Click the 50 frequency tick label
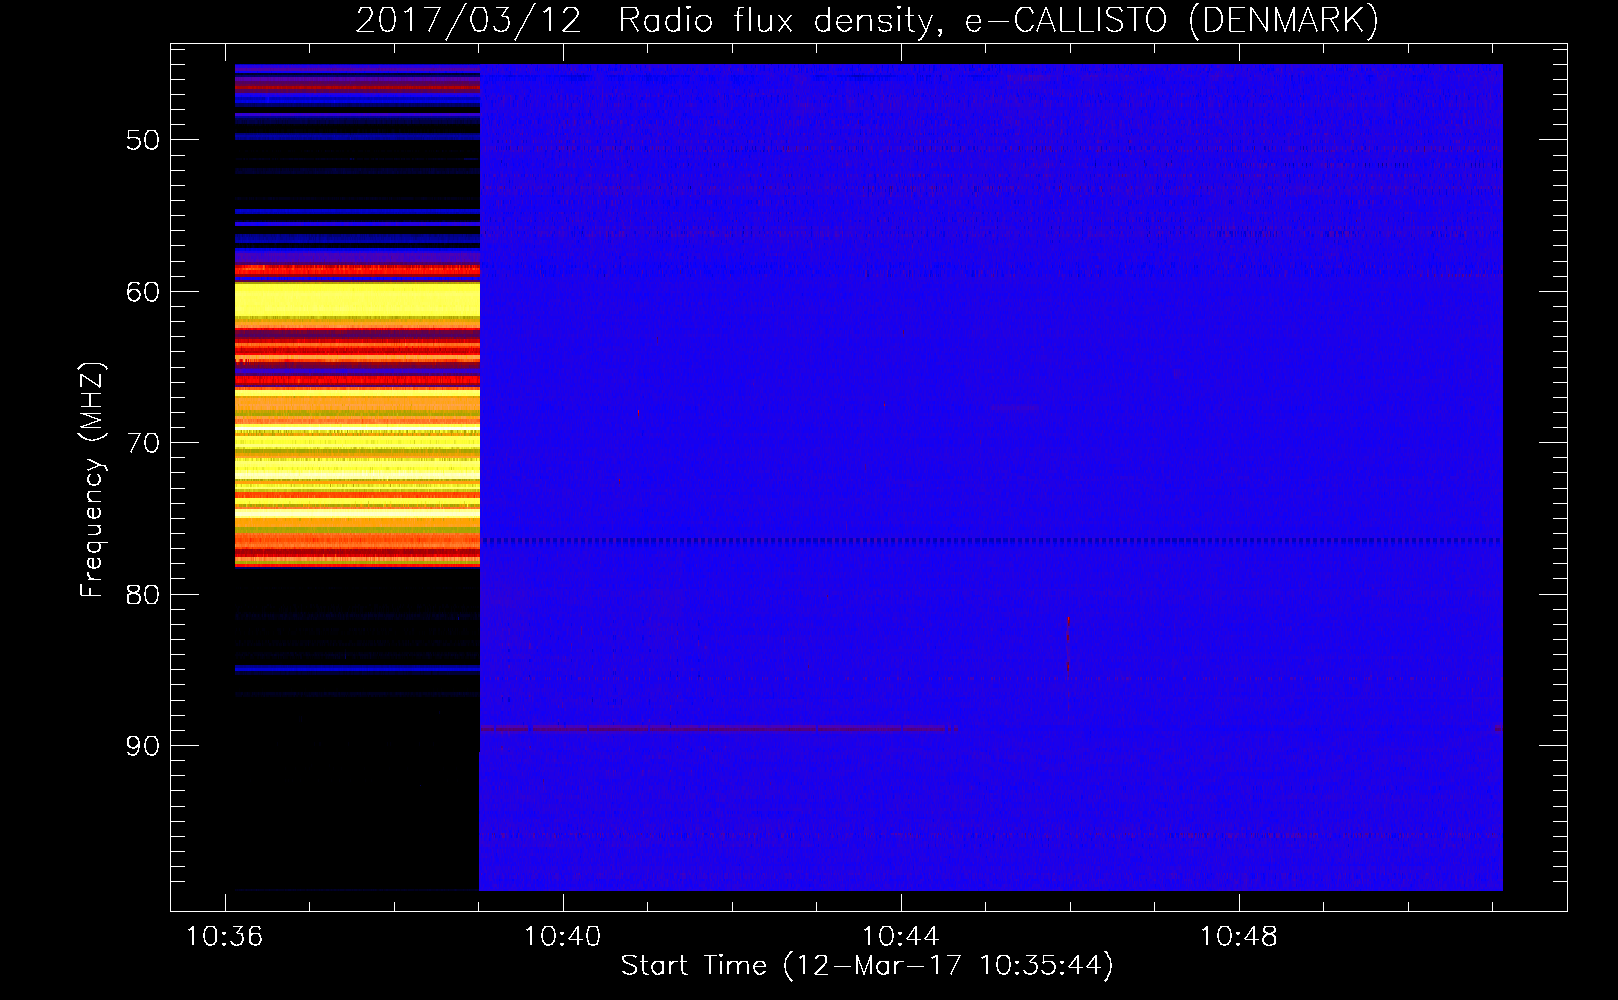This screenshot has height=1000, width=1618. 143,140
